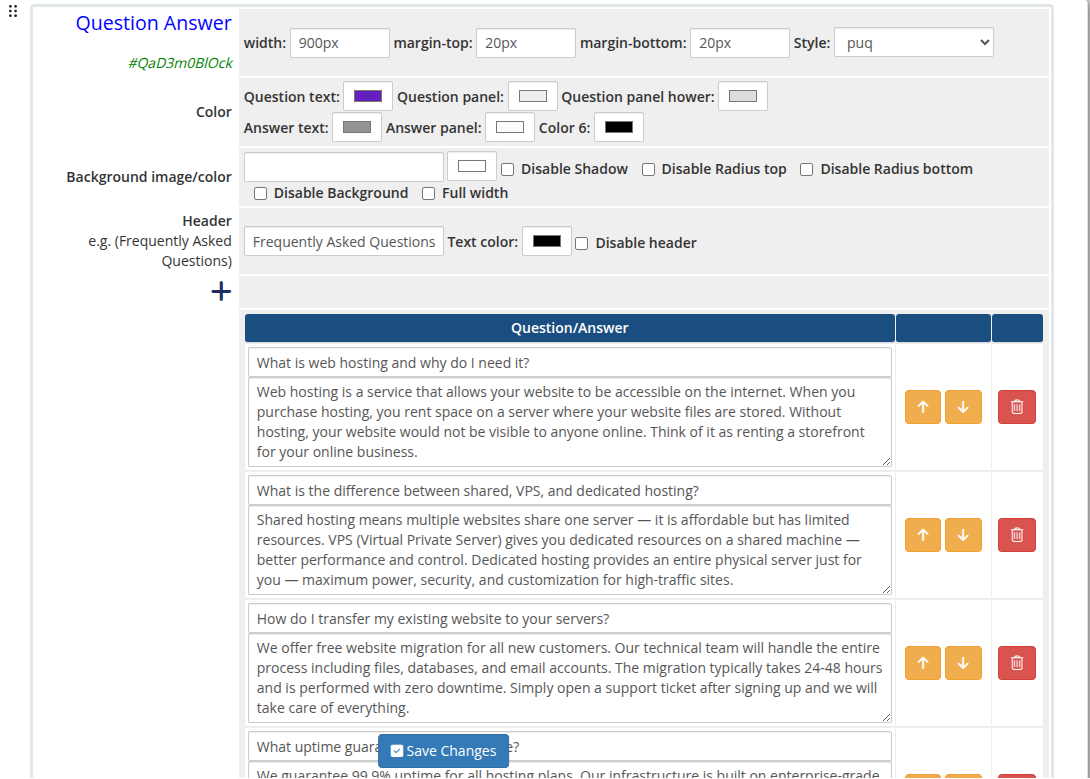Open Question panel hower color swatch
This screenshot has width=1090, height=779.
point(742,96)
